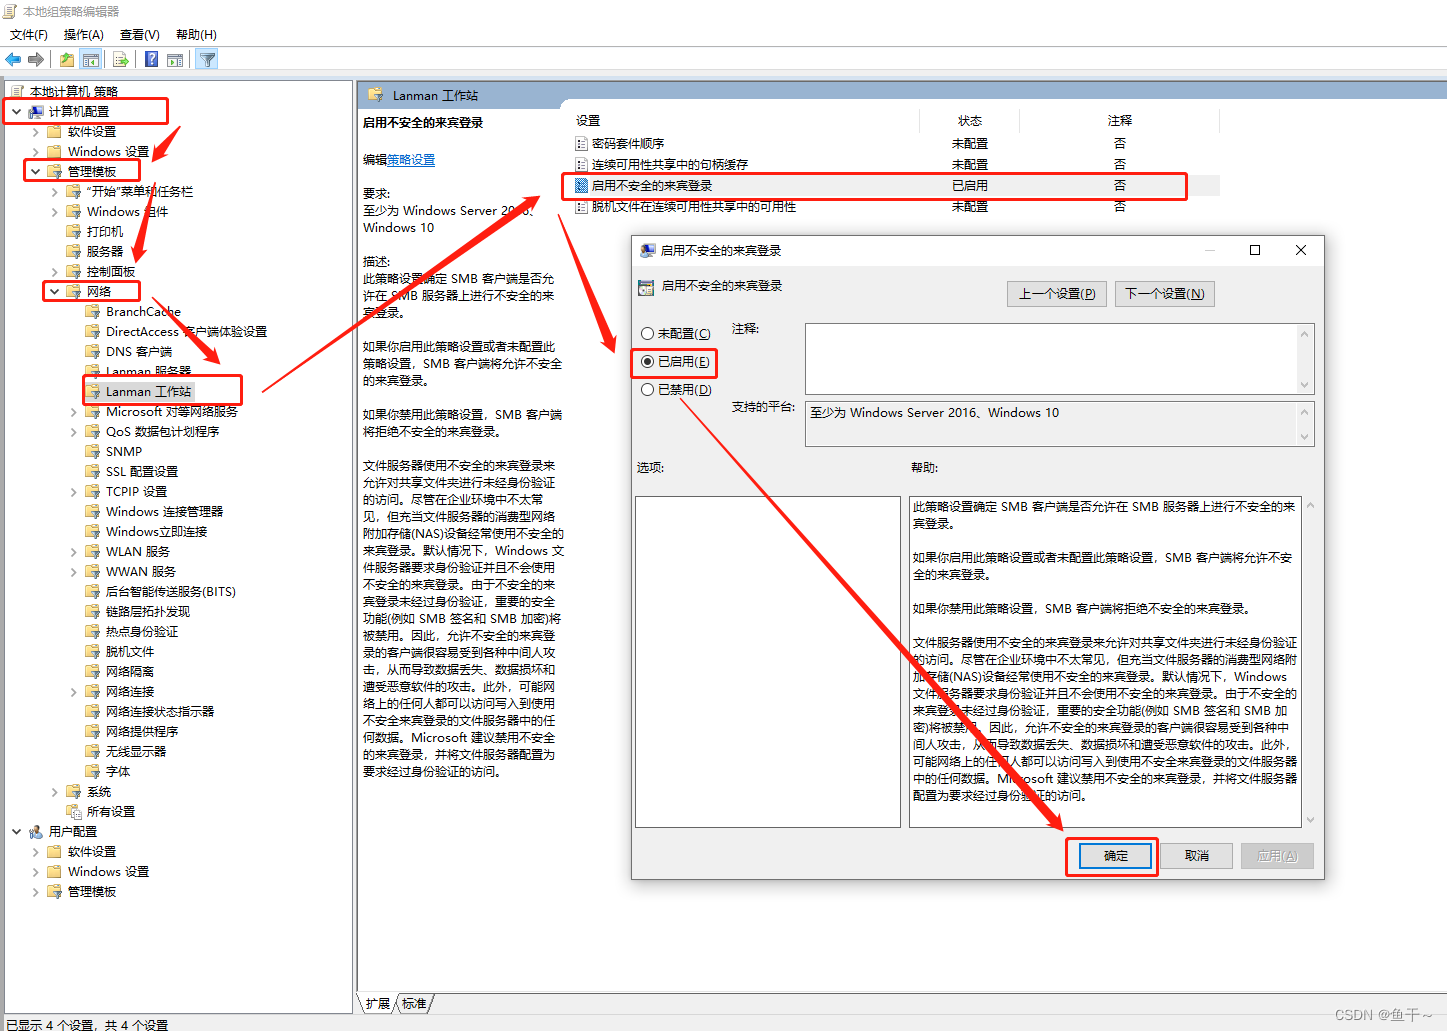Expand the TCPIP 设置 node

coord(74,491)
